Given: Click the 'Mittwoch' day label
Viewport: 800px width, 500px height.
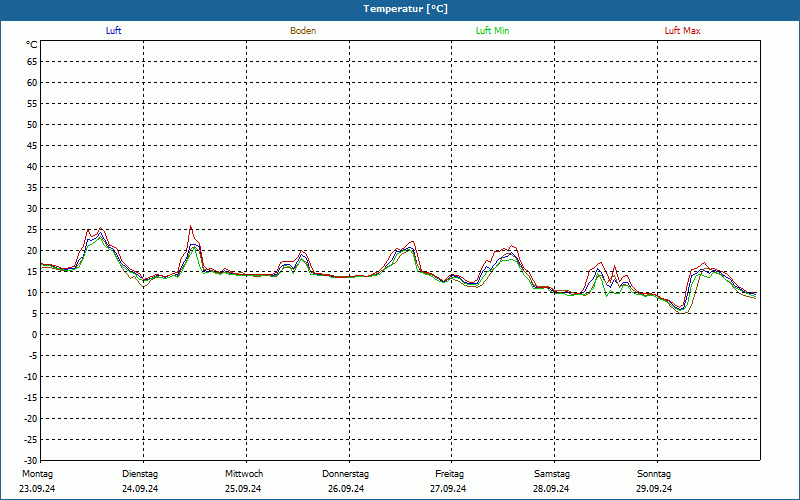Looking at the screenshot, I should point(244,474).
